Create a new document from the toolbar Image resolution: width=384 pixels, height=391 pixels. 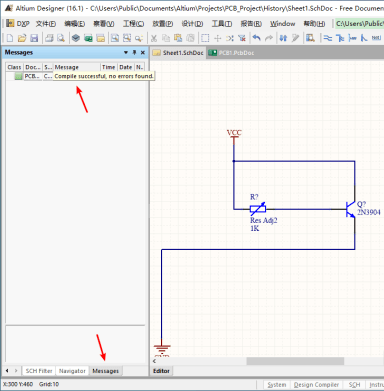[x=10, y=38]
